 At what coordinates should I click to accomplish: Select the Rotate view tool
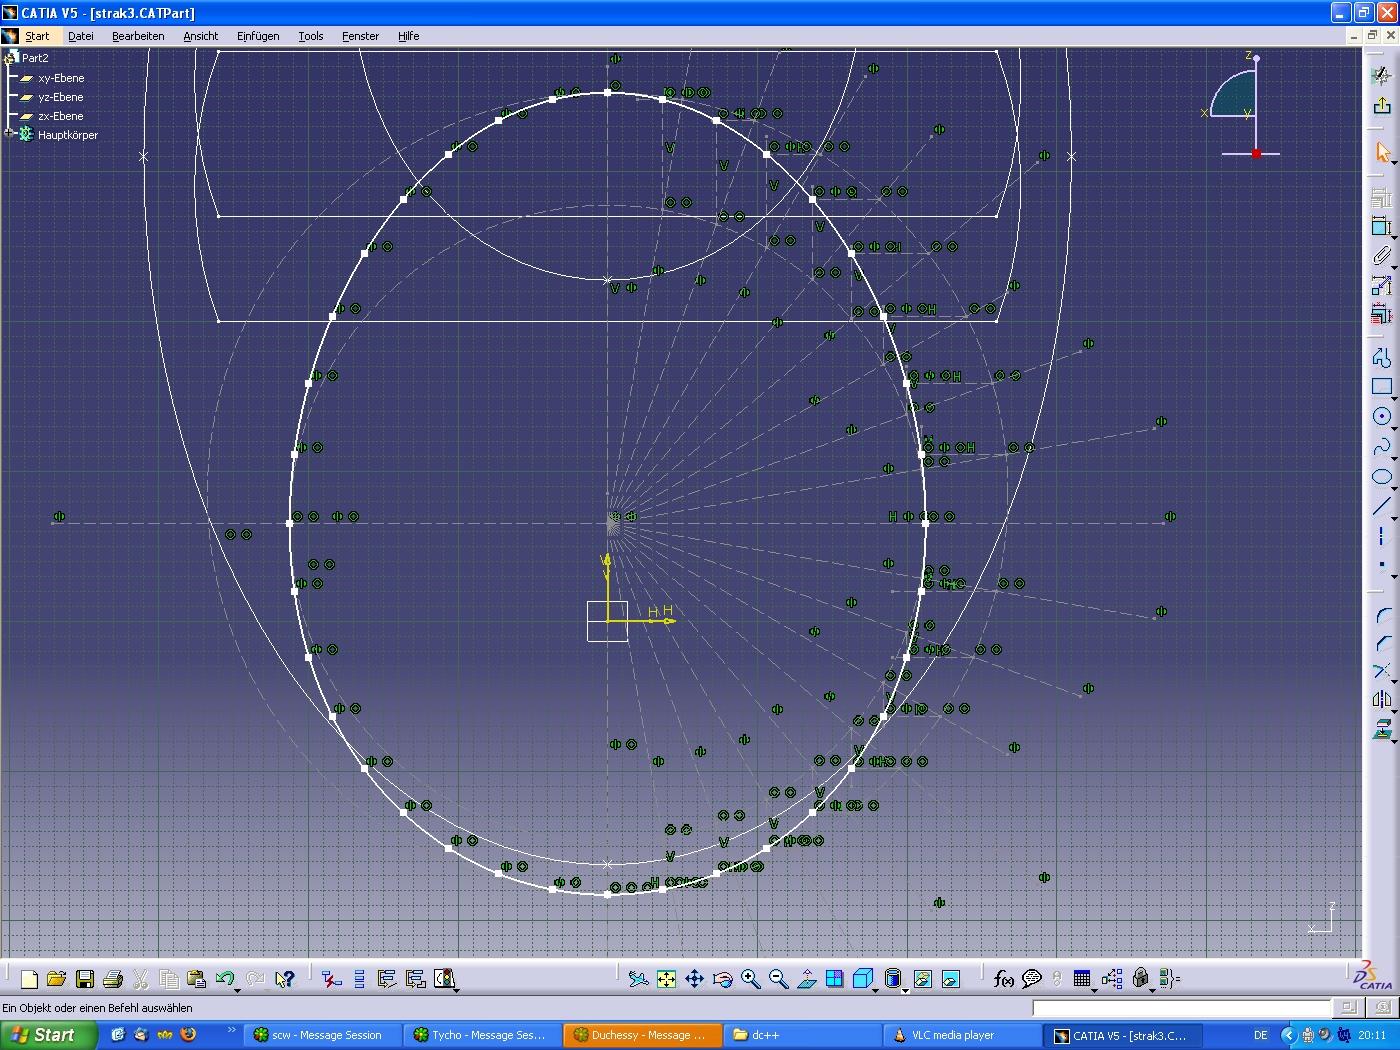(722, 979)
